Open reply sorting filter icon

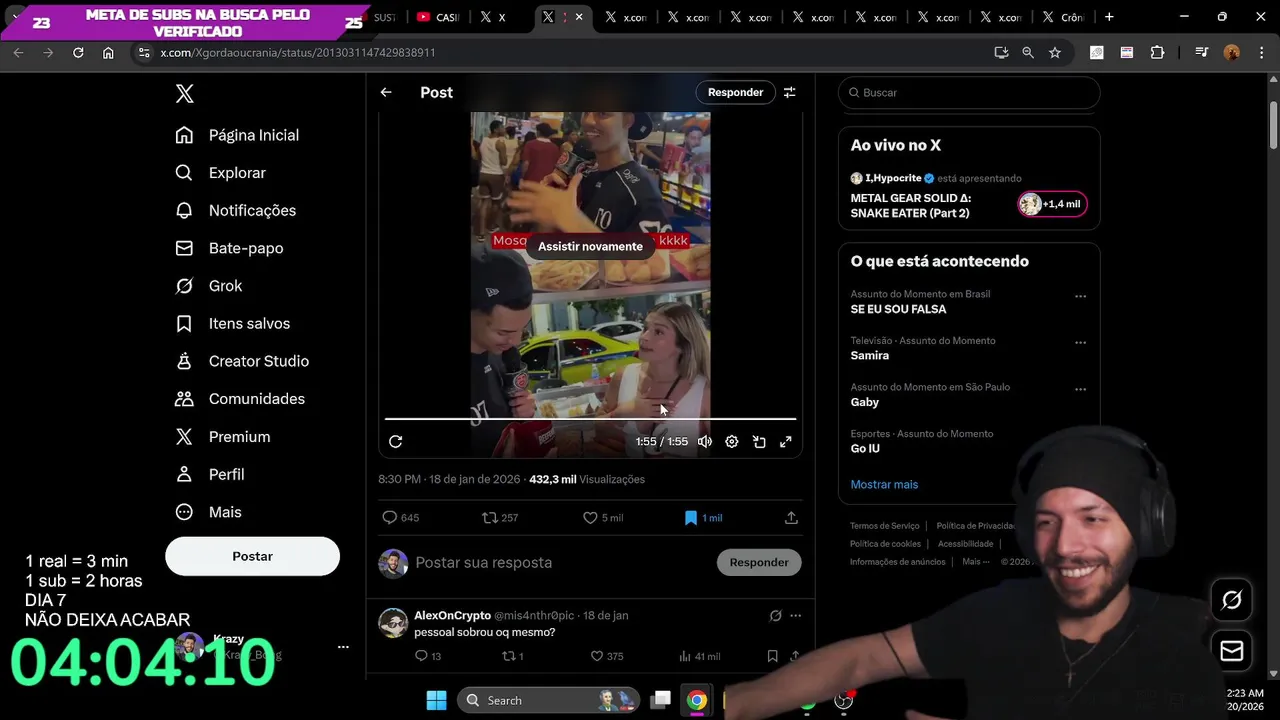click(790, 92)
